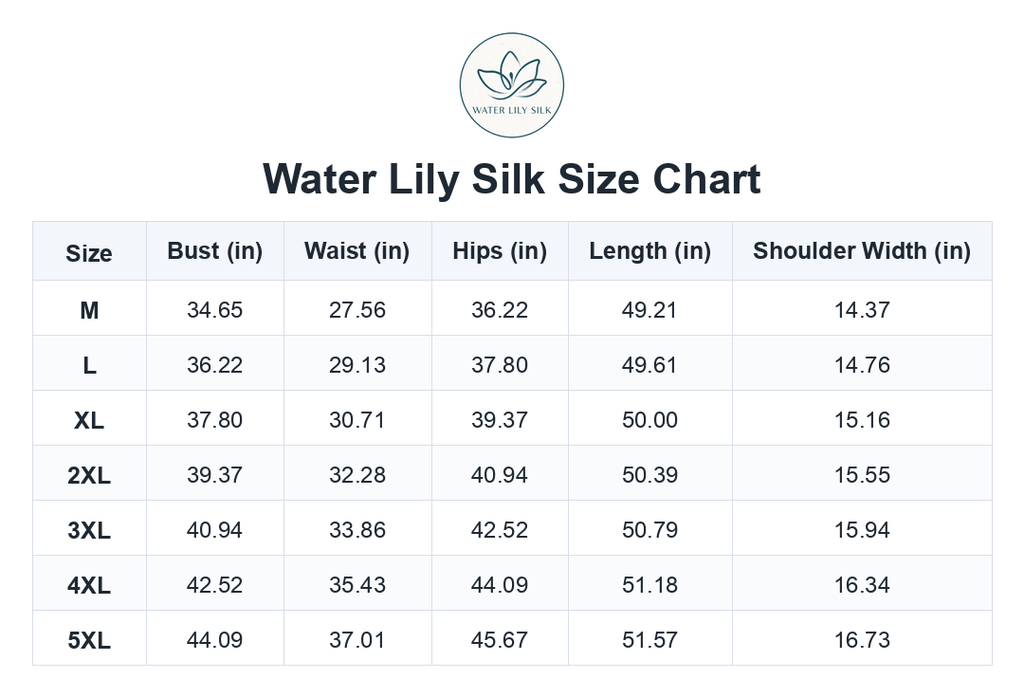This screenshot has width=1024, height=697.
Task: Click the 3XL size row label
Action: [x=89, y=530]
